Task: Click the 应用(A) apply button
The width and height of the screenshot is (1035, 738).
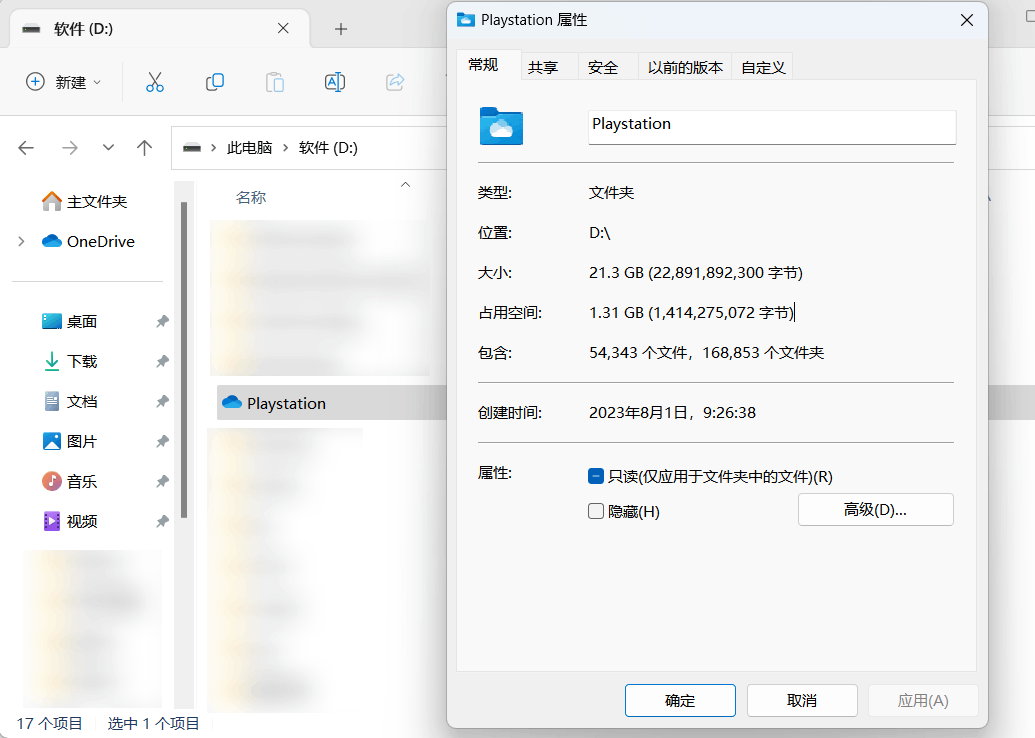Action: pos(923,700)
